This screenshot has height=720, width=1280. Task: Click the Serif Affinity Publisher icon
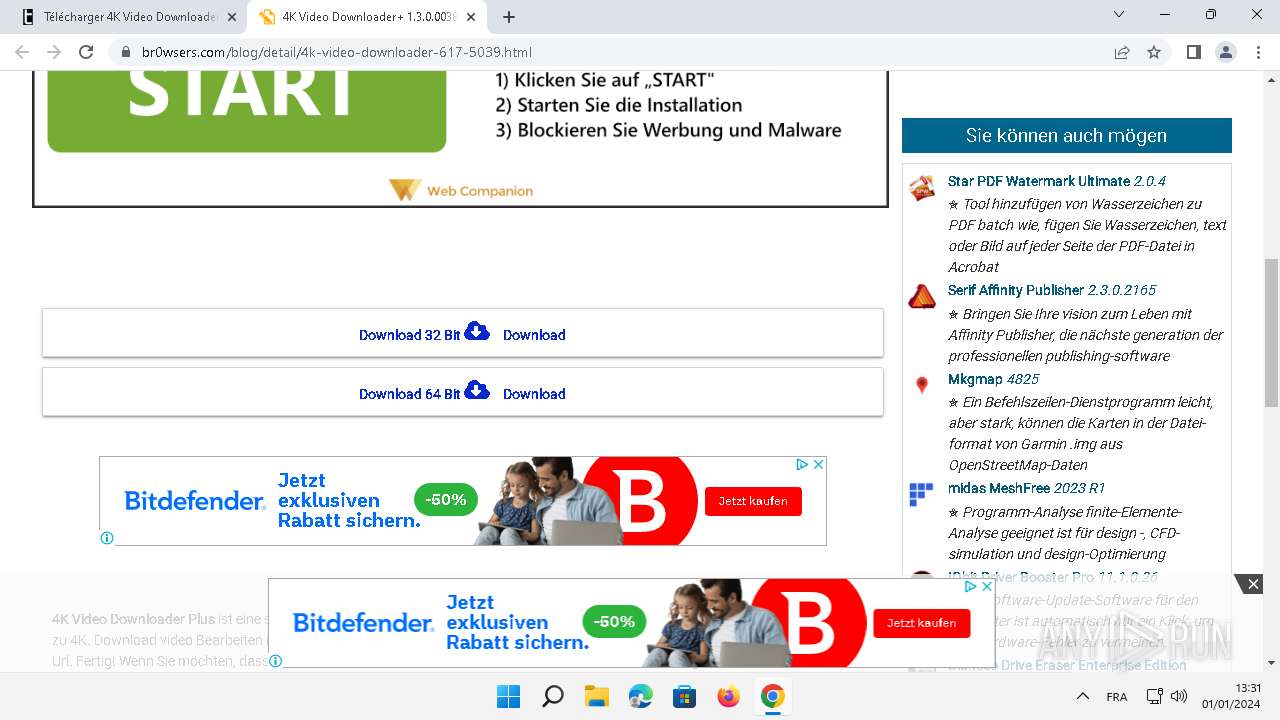pyautogui.click(x=922, y=296)
